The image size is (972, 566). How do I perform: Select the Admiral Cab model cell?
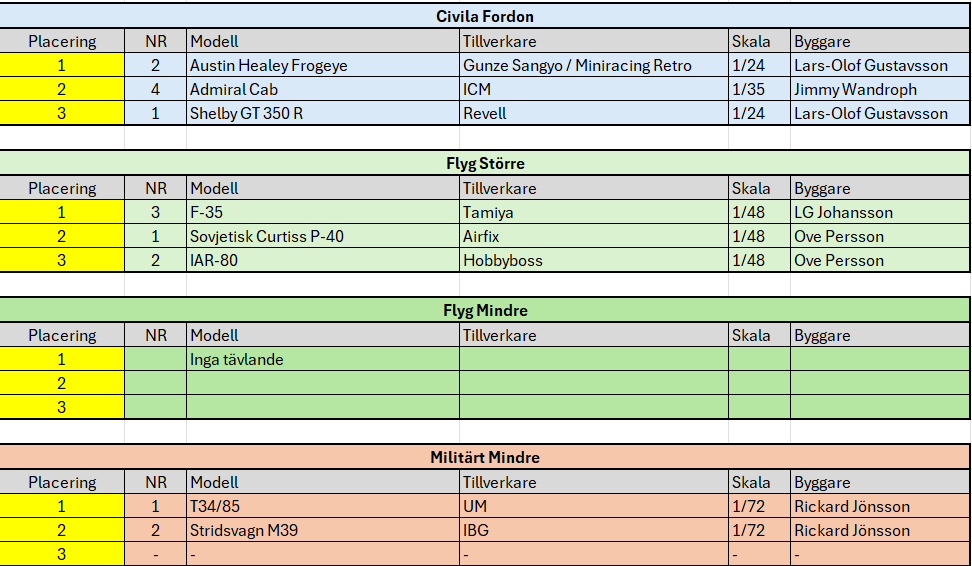point(234,89)
